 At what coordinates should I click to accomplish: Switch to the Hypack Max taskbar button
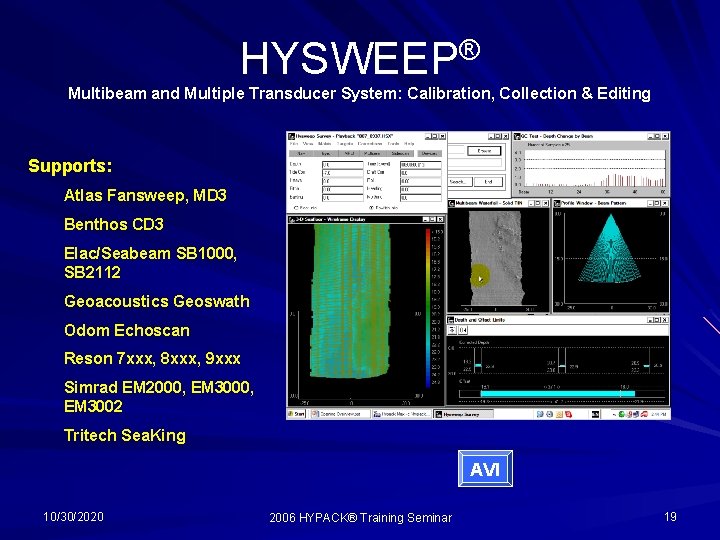402,414
